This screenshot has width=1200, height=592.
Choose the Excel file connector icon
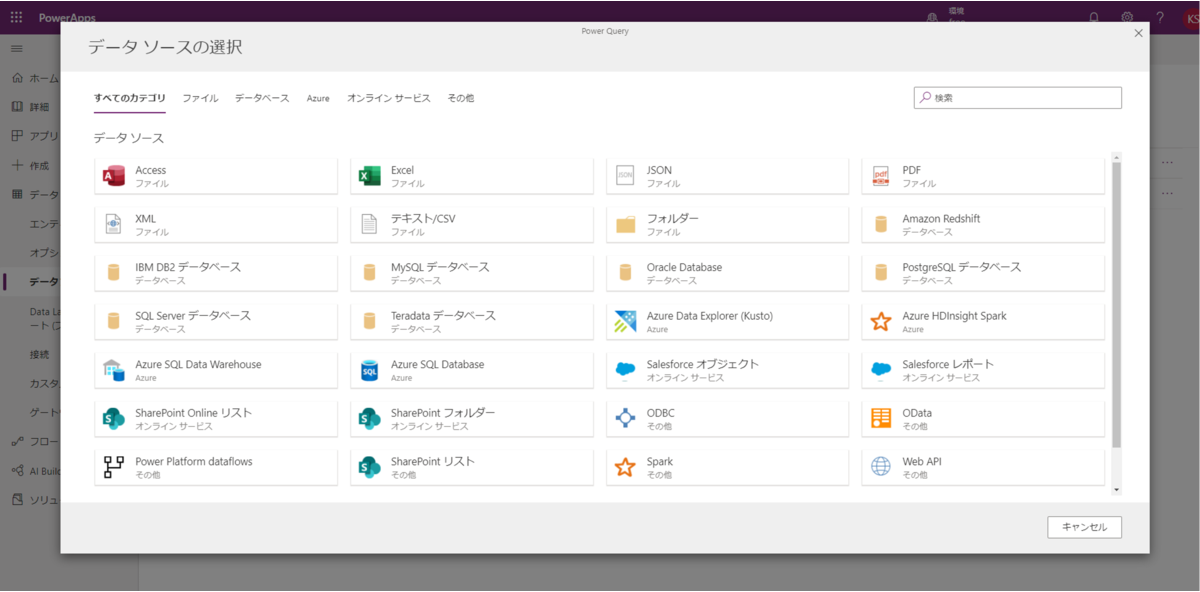(x=370, y=176)
